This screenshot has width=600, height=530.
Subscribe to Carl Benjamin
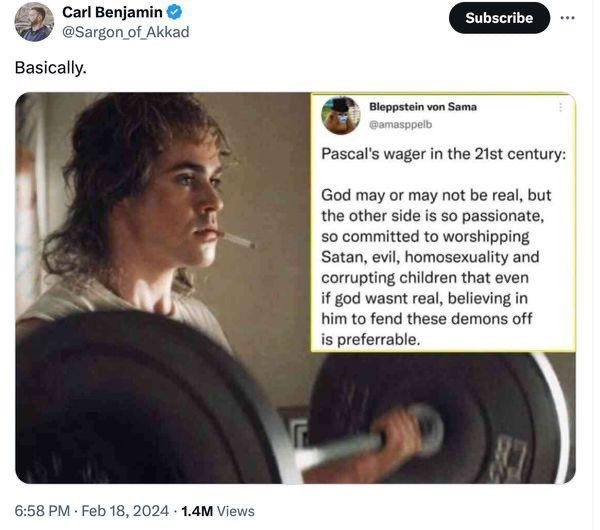pyautogui.click(x=499, y=18)
